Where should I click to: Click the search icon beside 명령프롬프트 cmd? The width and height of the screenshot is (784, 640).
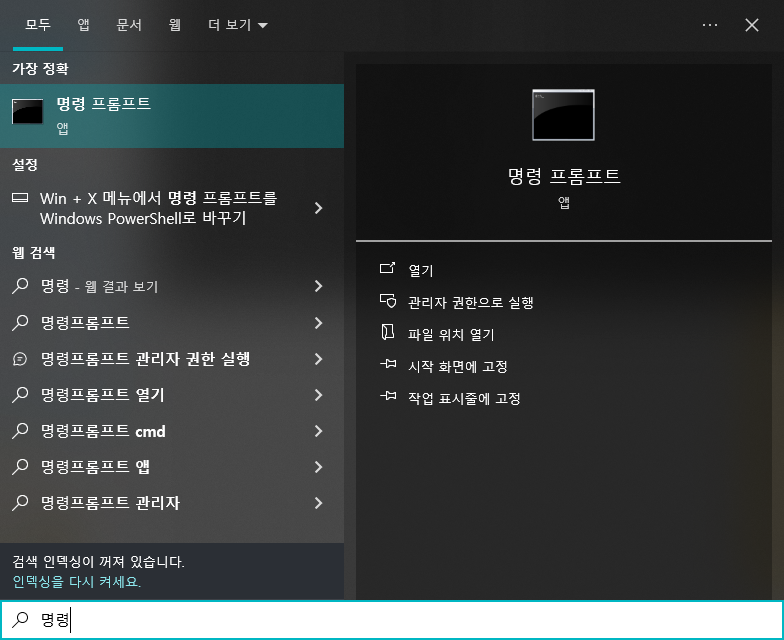[20, 430]
